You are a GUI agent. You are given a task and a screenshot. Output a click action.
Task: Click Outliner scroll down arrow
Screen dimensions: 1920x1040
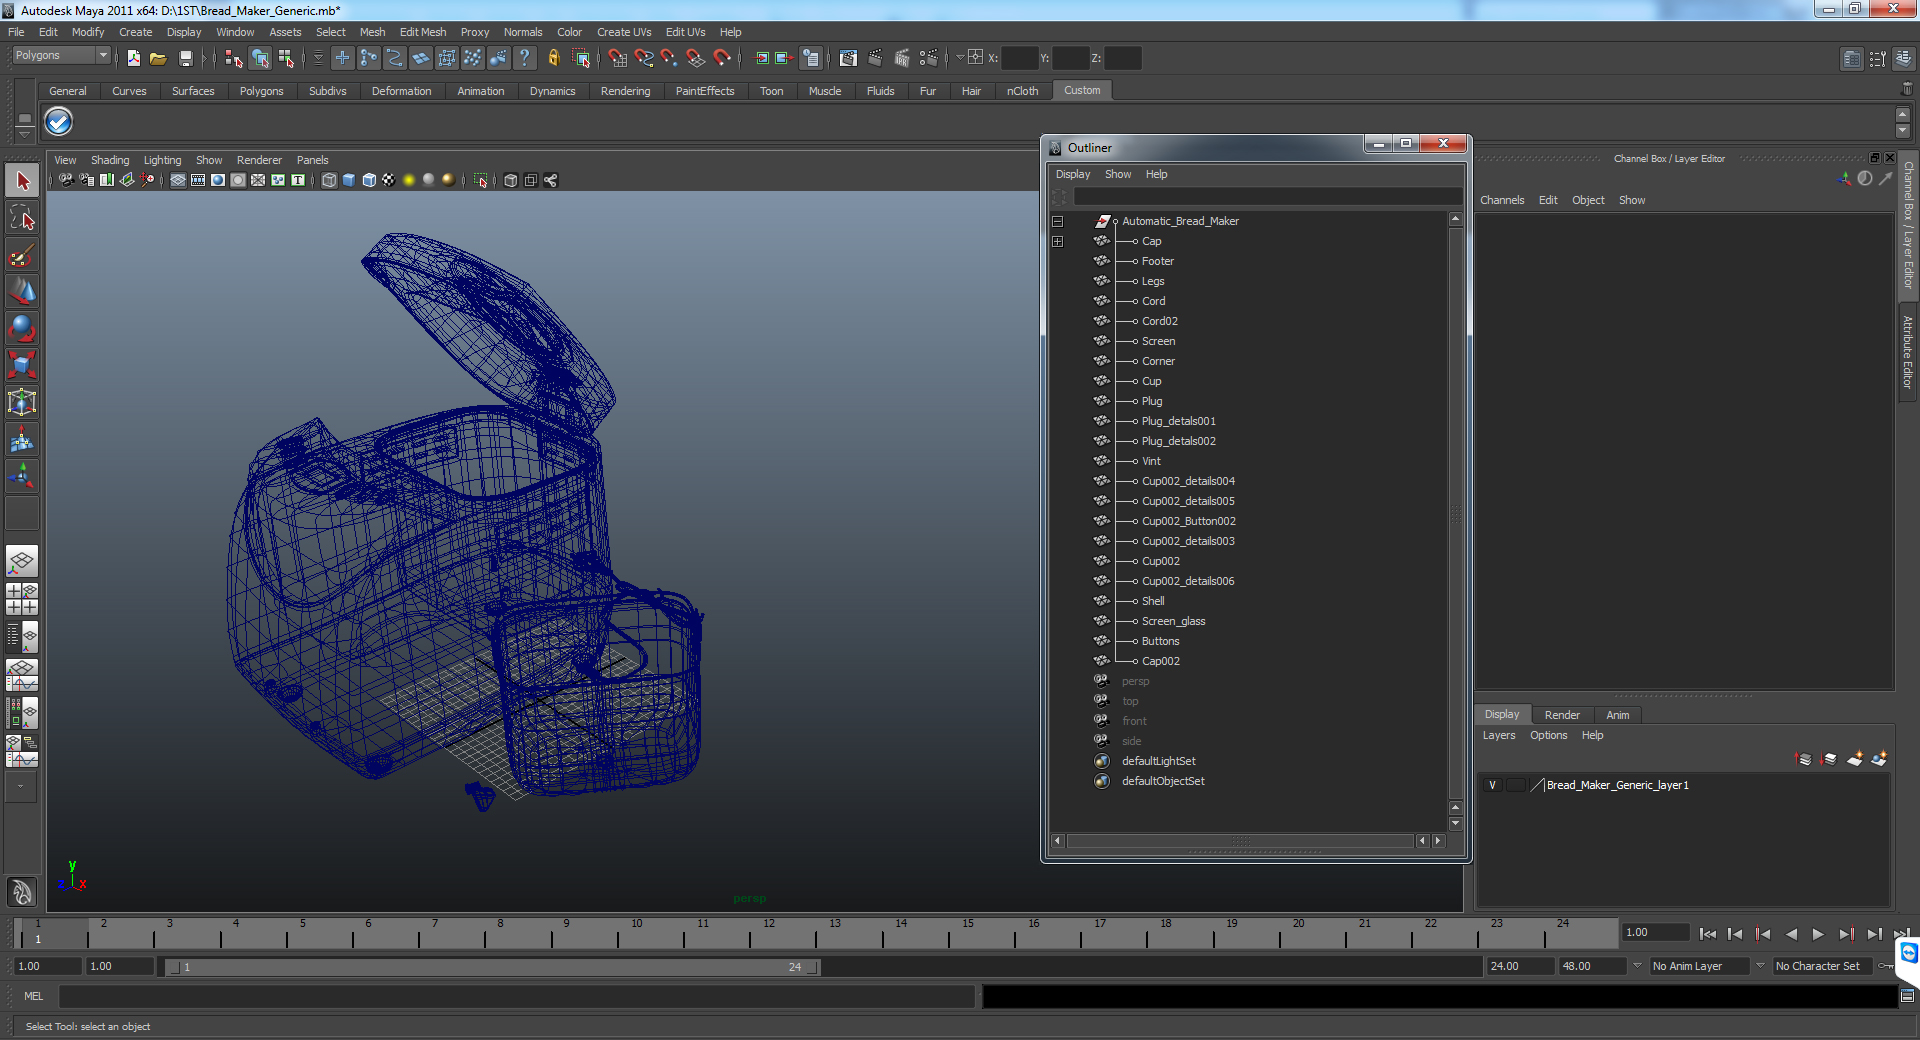(x=1455, y=824)
